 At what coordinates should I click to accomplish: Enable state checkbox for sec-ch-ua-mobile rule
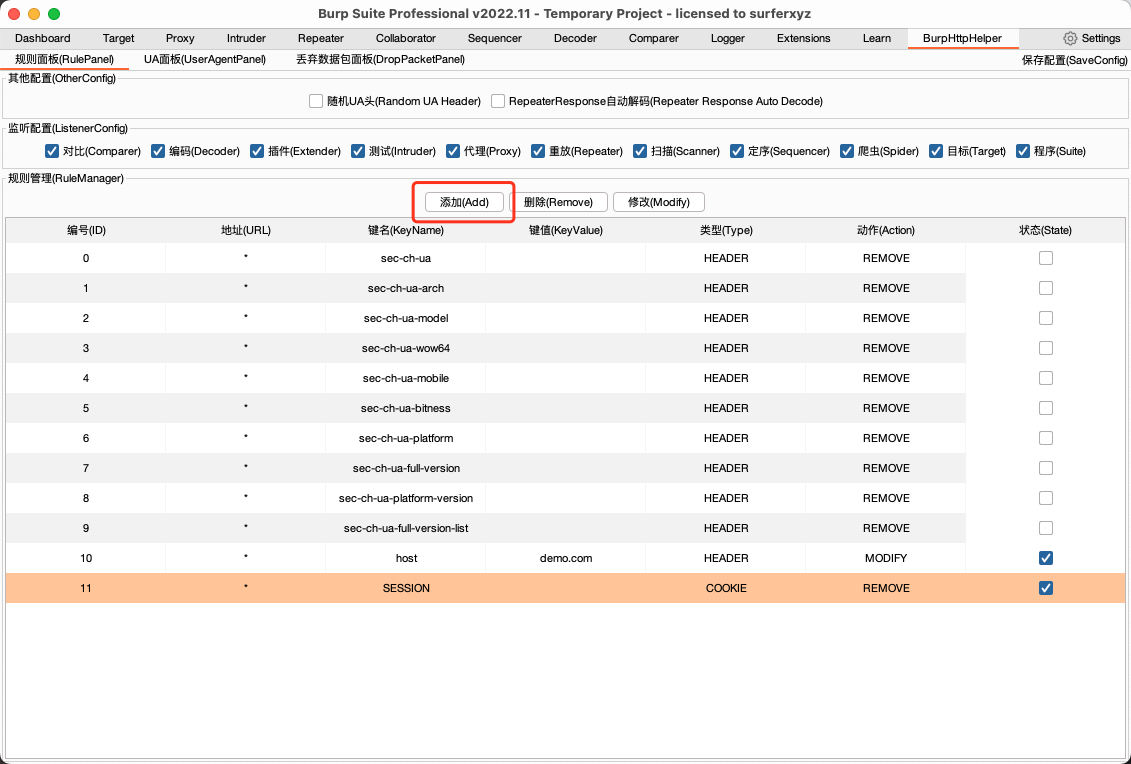(x=1046, y=378)
